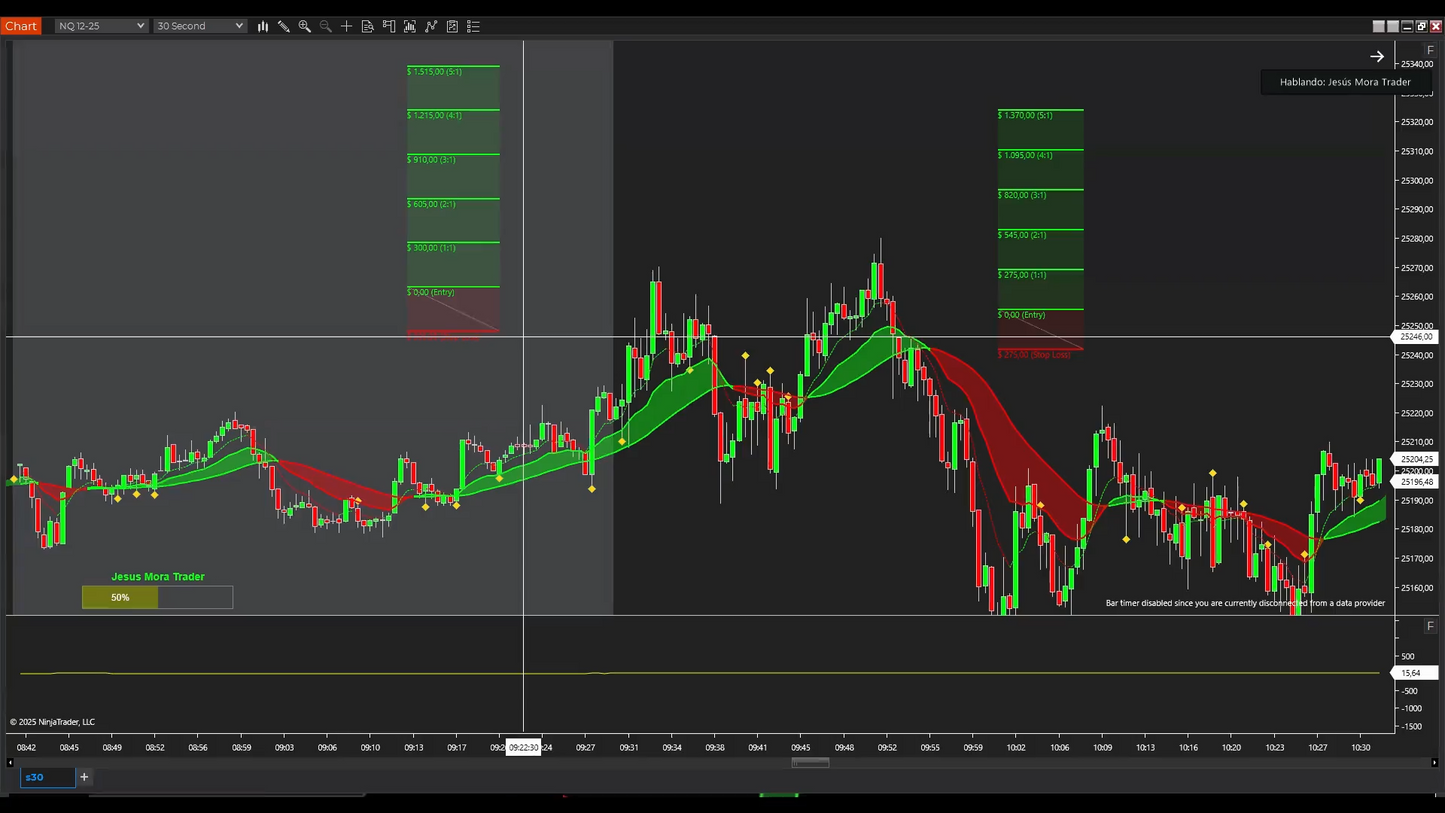Activate the Zoom In tool
The image size is (1445, 813).
(305, 26)
